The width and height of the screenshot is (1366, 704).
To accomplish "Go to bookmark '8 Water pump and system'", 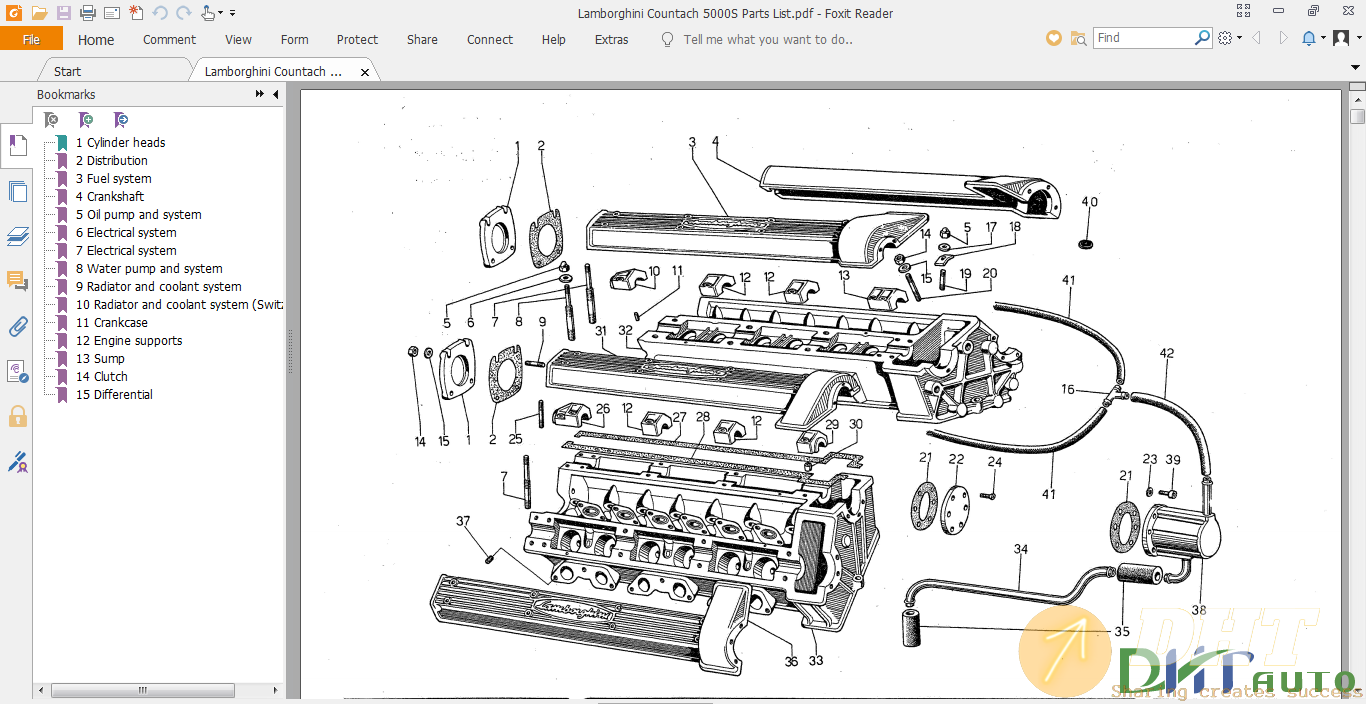I will click(149, 269).
